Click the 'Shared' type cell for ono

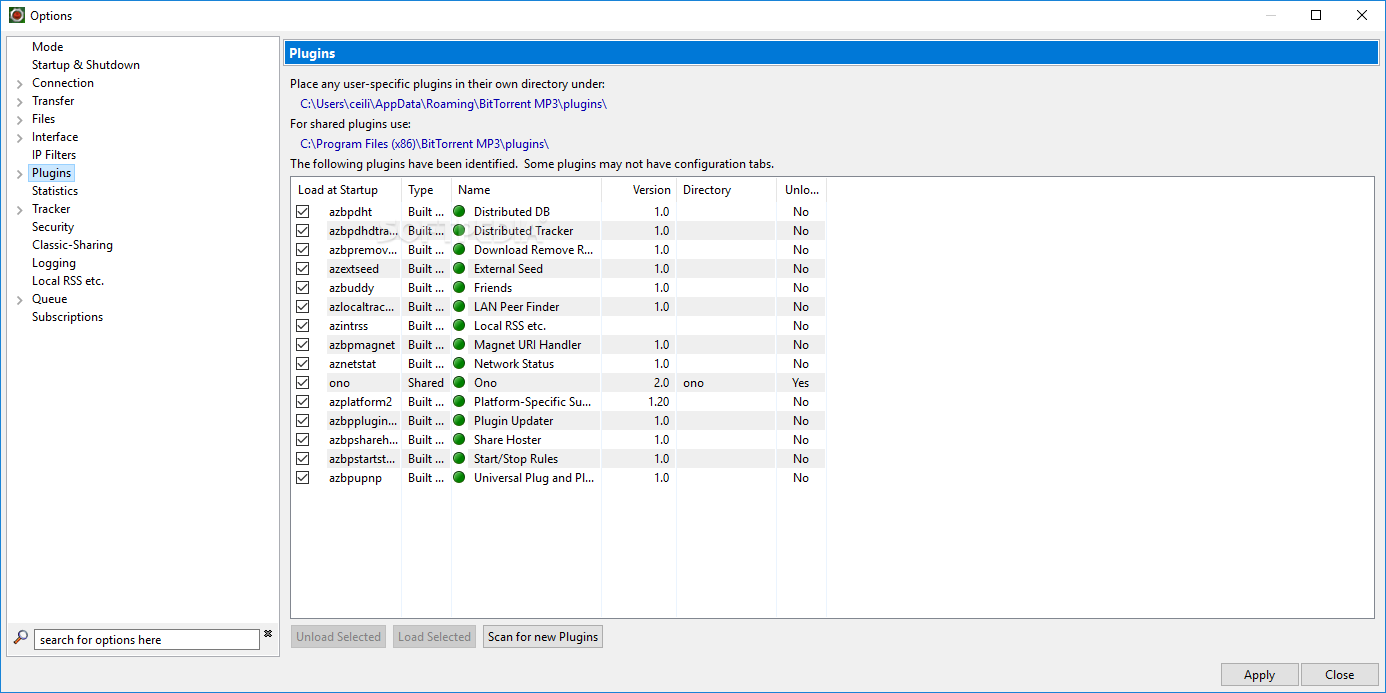[x=426, y=383]
